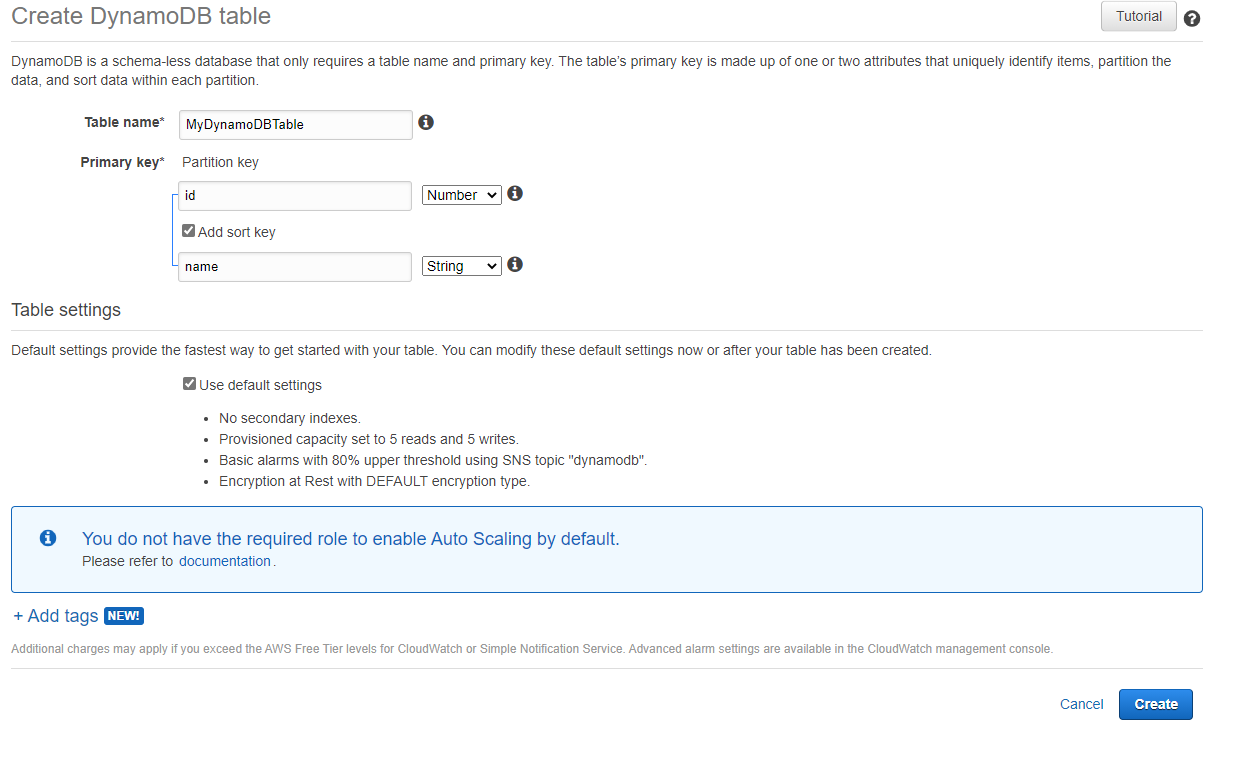Click the 'You do not have the required role' message
This screenshot has width=1244, height=775.
tap(351, 538)
